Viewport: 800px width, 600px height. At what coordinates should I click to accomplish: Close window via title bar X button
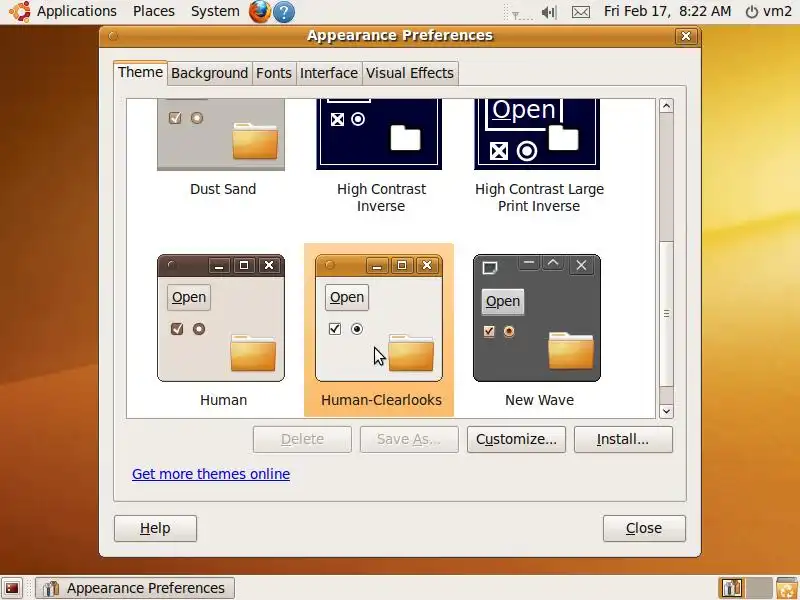pos(686,36)
